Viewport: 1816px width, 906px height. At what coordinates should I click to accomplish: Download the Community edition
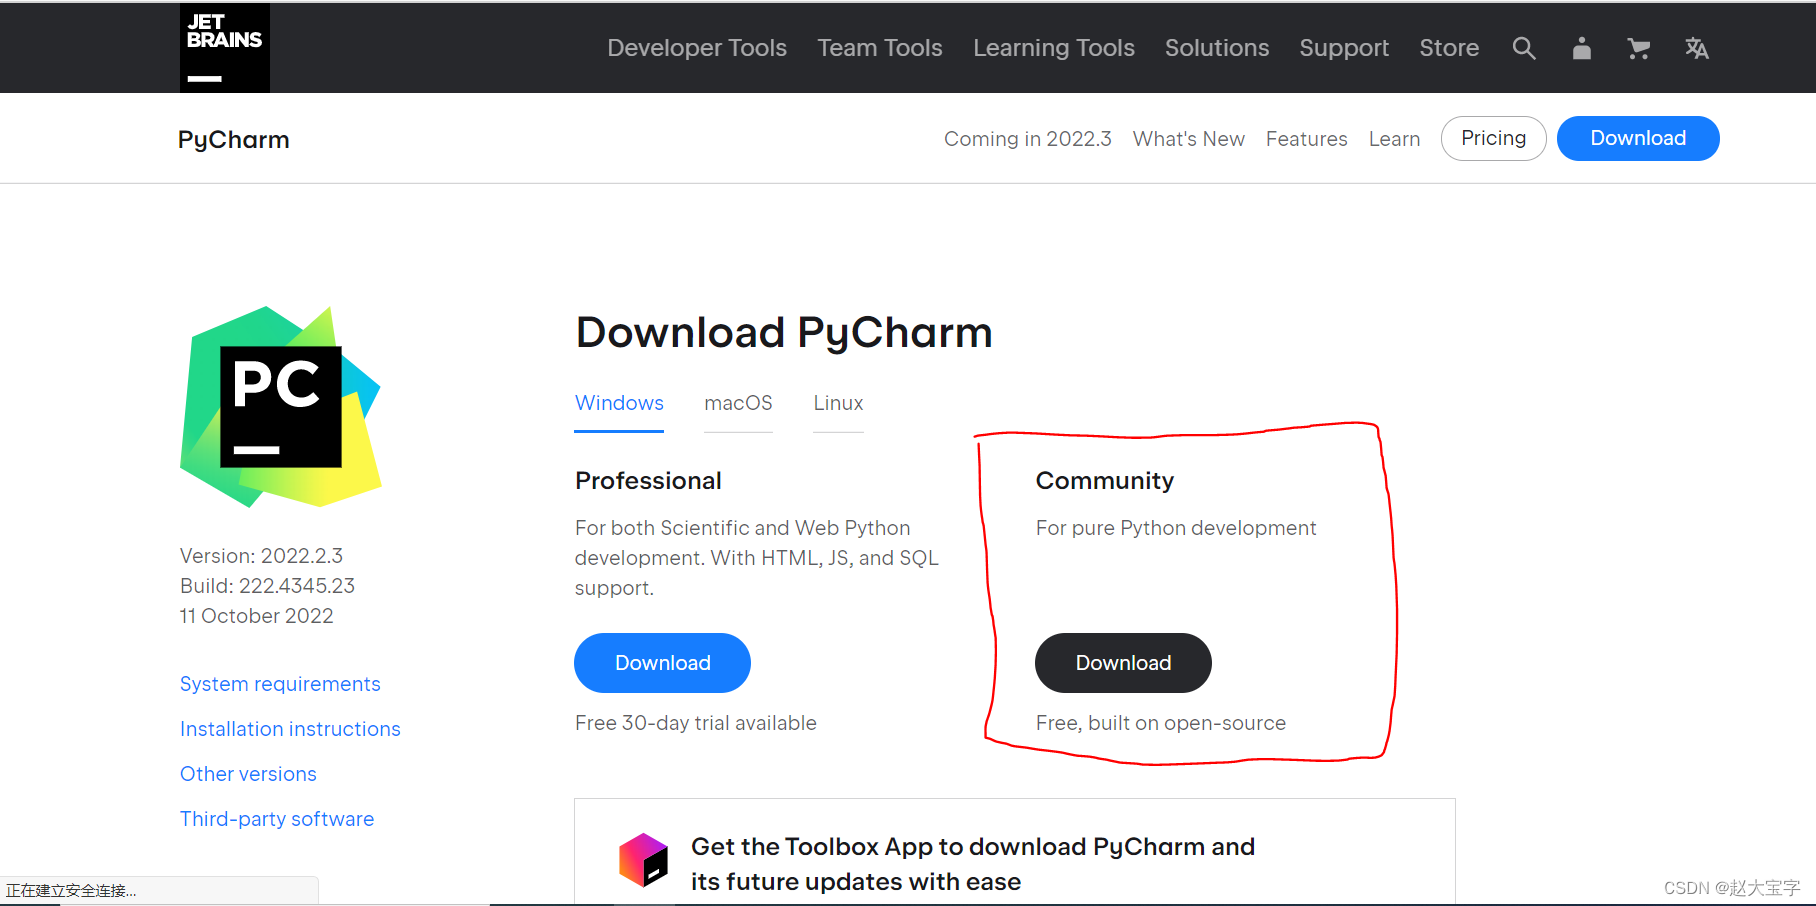[1122, 662]
